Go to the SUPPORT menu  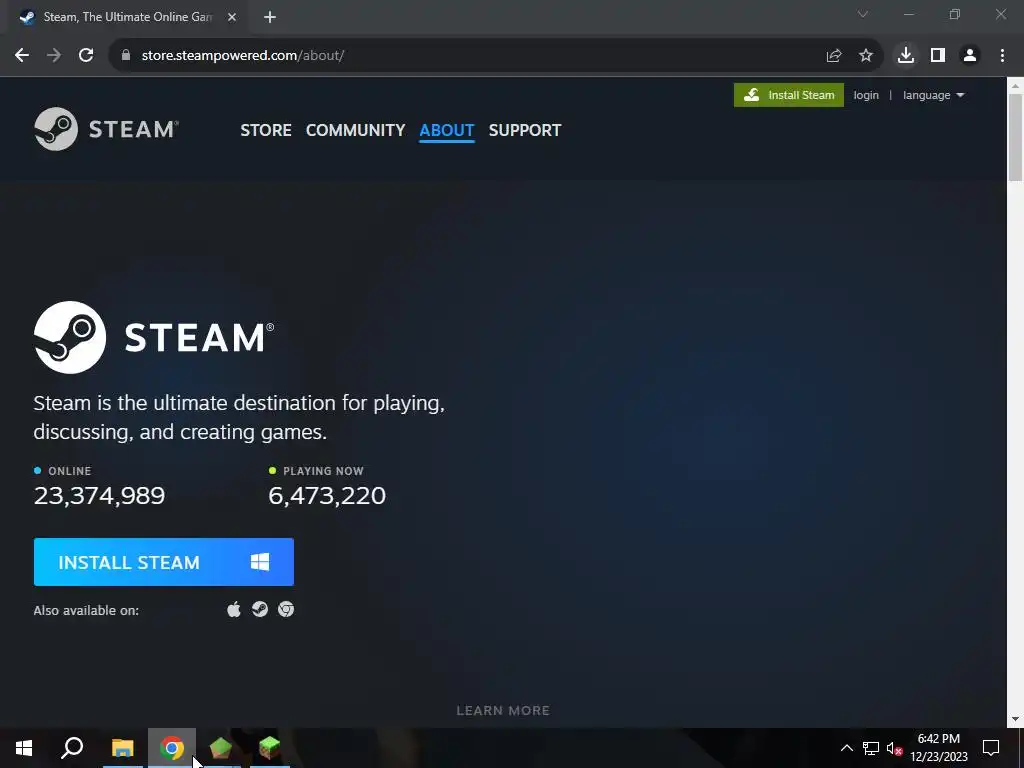coord(525,130)
